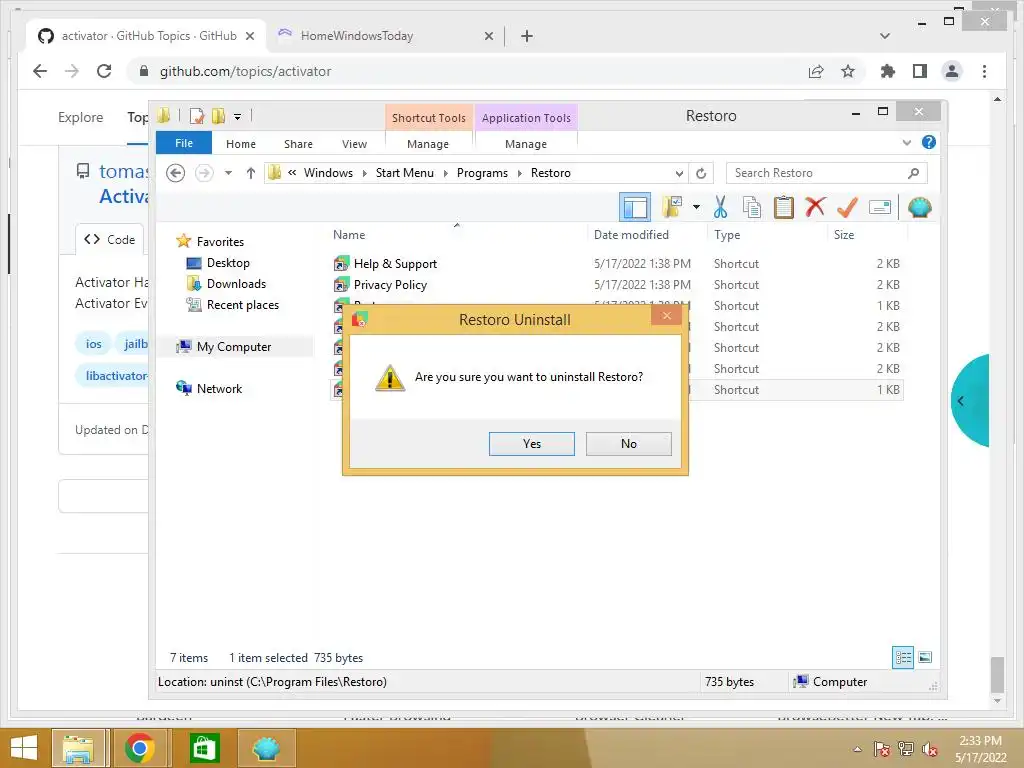
Task: Click the Rename icon in toolbar
Action: (x=880, y=207)
